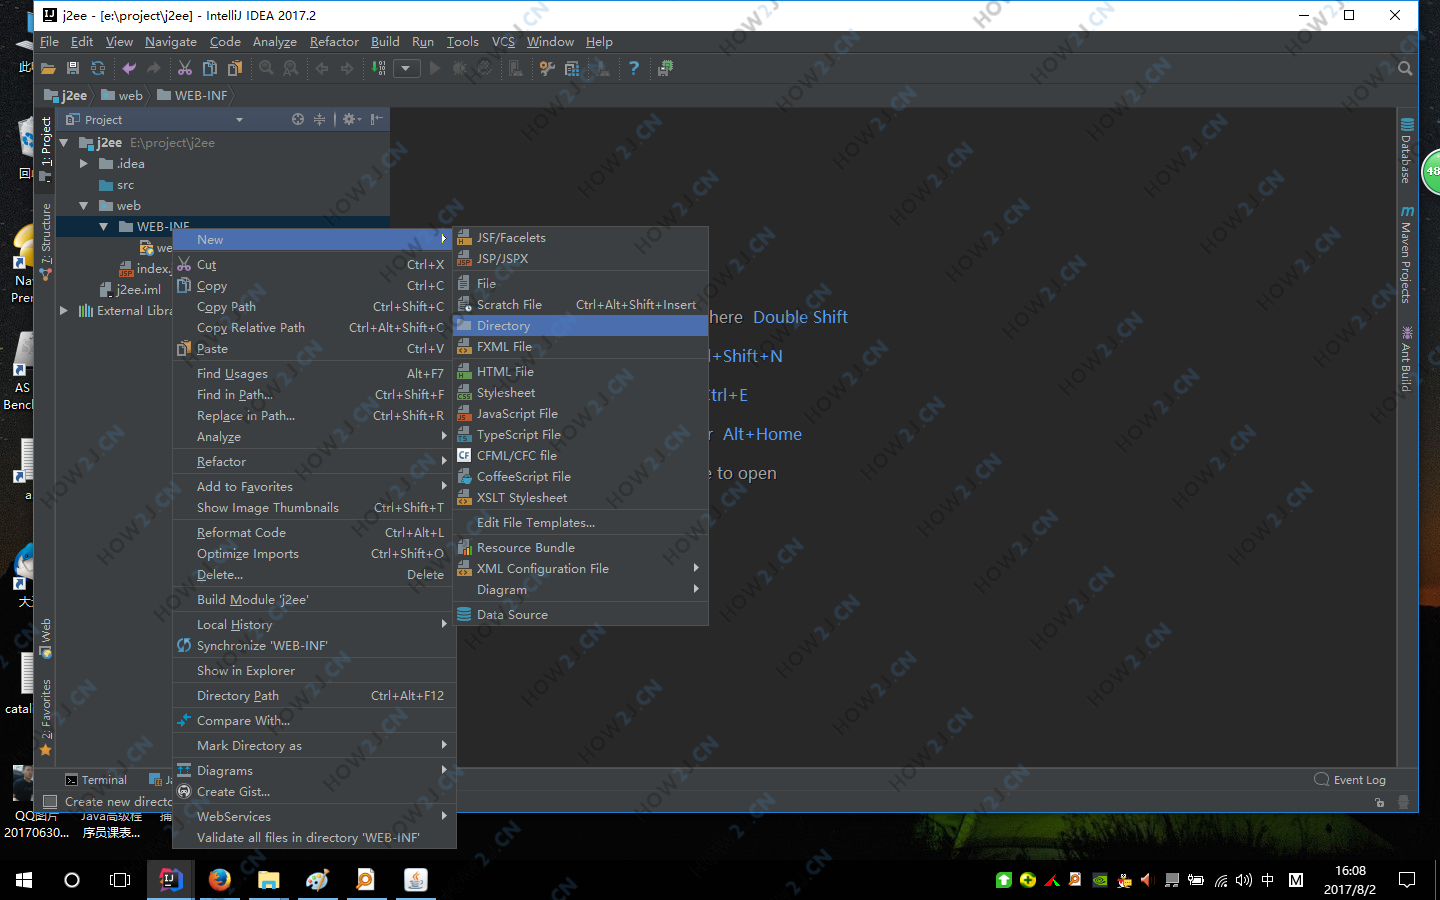The width and height of the screenshot is (1440, 900).
Task: Open the Project panel gear settings
Action: pos(351,119)
